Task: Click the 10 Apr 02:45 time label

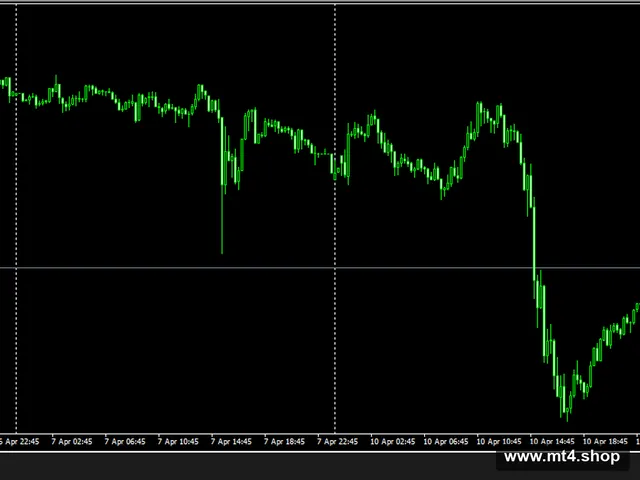Action: pyautogui.click(x=393, y=442)
